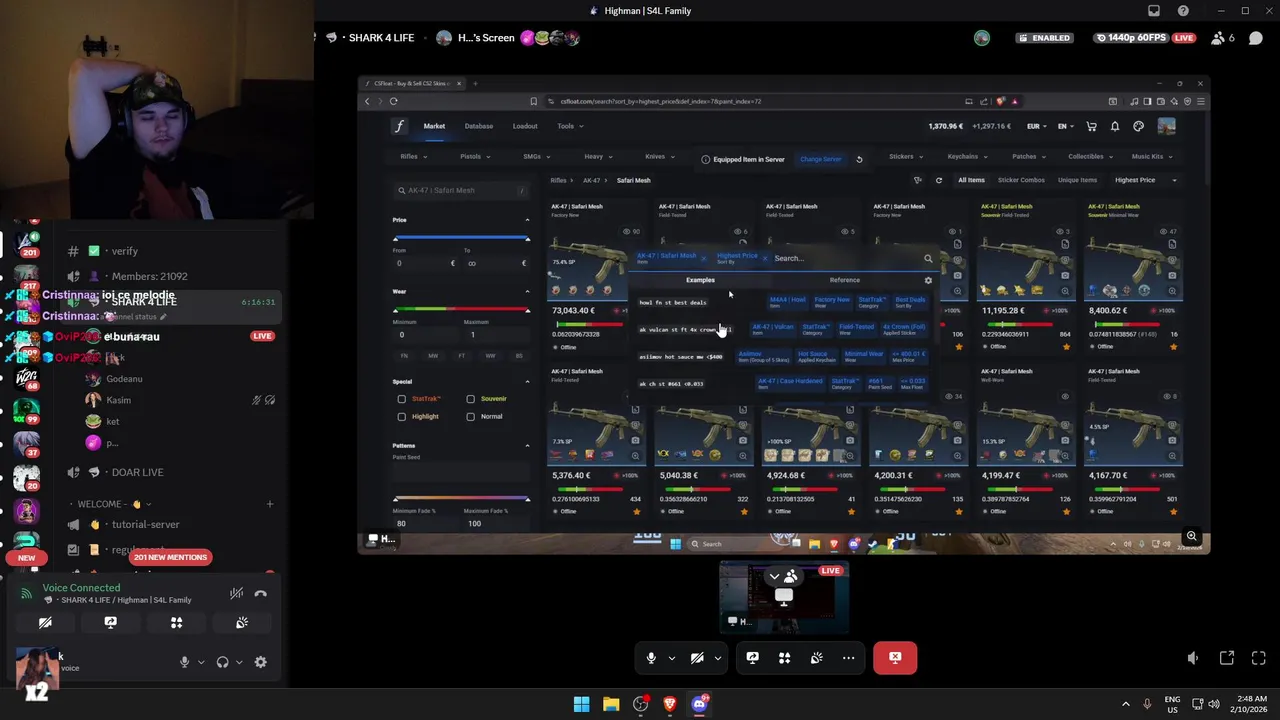Open the CSFloat shopping cart icon
Screen dimensions: 1280x720
(x=1091, y=126)
